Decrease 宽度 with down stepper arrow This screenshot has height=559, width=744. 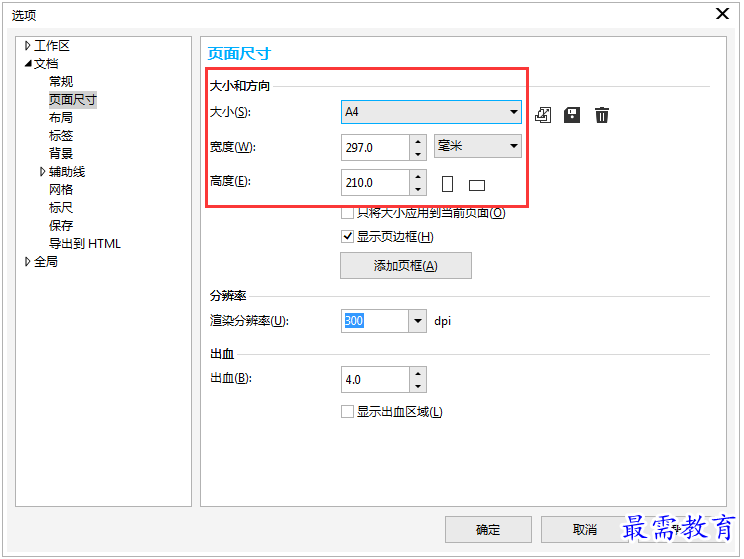(418, 154)
